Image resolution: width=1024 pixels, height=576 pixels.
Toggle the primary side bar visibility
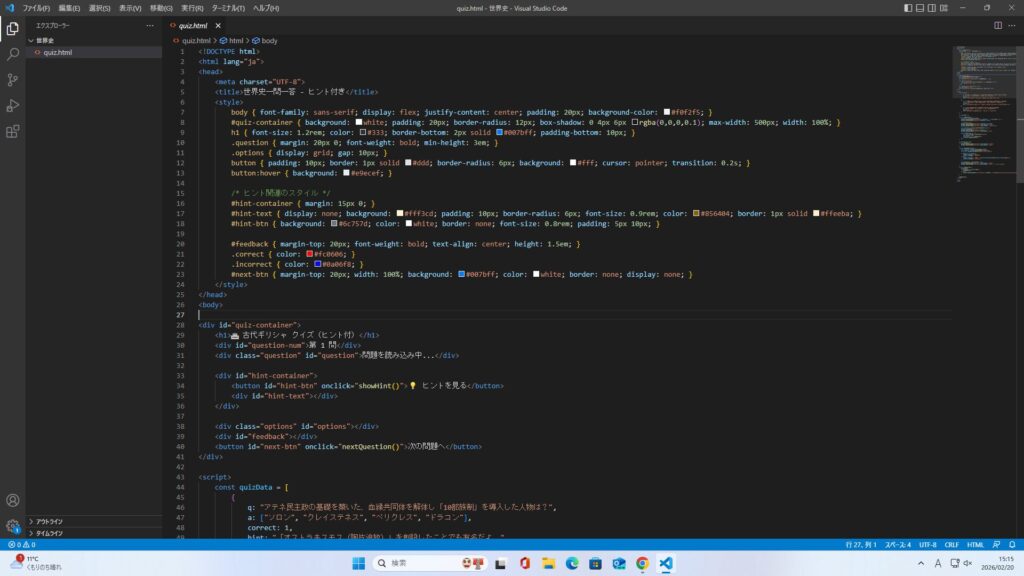(908, 8)
